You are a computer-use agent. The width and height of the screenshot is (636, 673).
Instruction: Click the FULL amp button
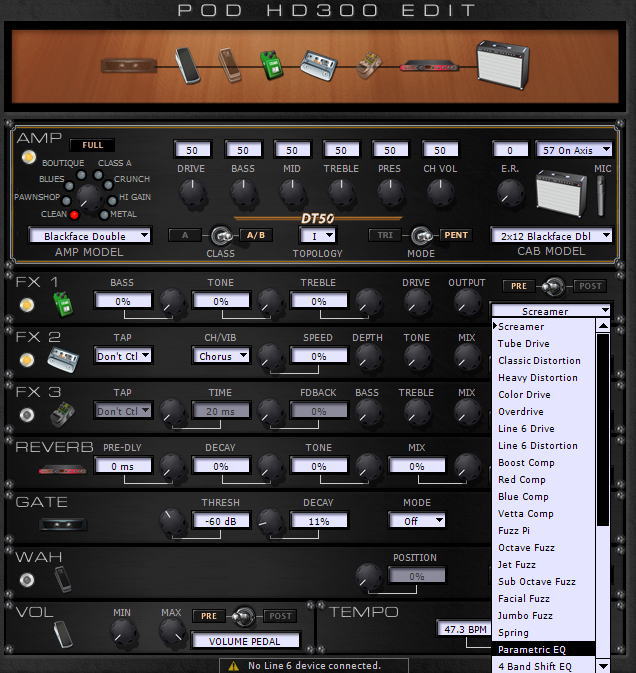[x=92, y=145]
